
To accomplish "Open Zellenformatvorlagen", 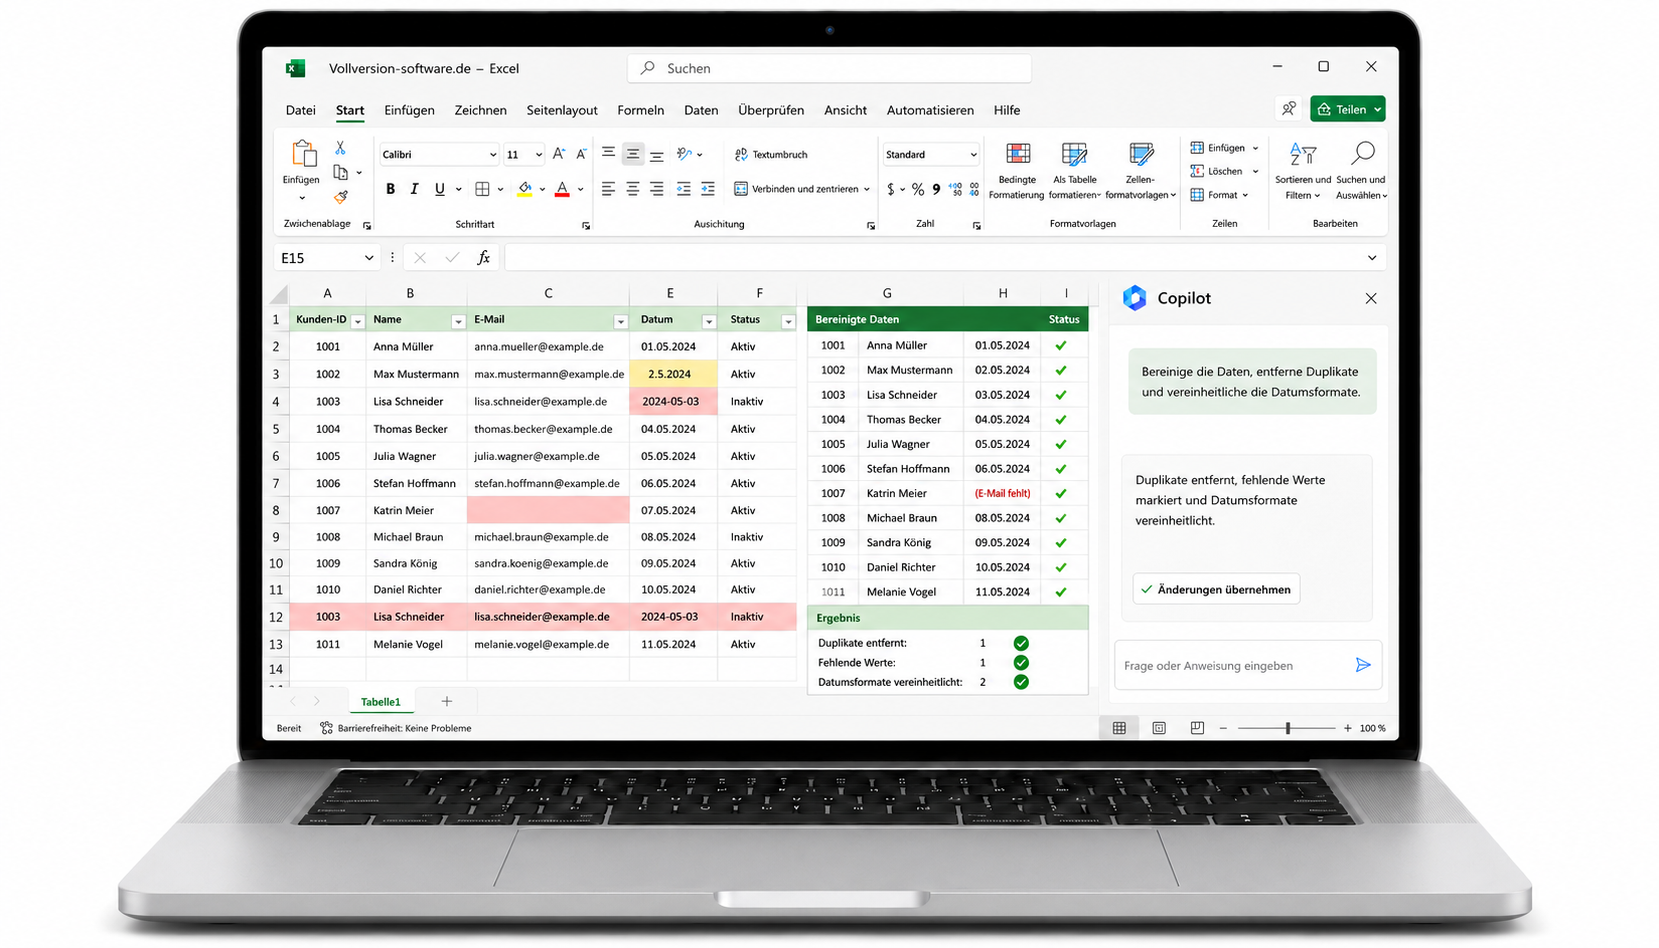I will click(1140, 171).
